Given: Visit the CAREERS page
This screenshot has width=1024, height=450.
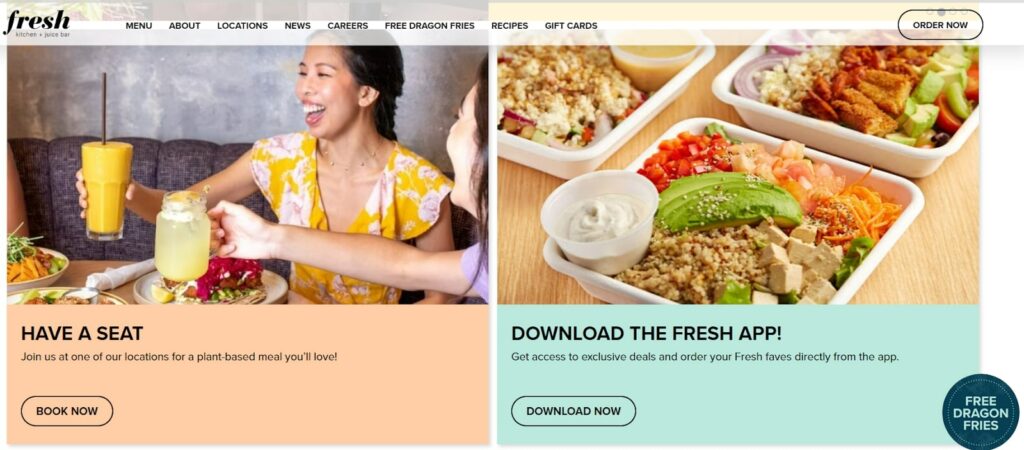Looking at the screenshot, I should click(x=347, y=25).
